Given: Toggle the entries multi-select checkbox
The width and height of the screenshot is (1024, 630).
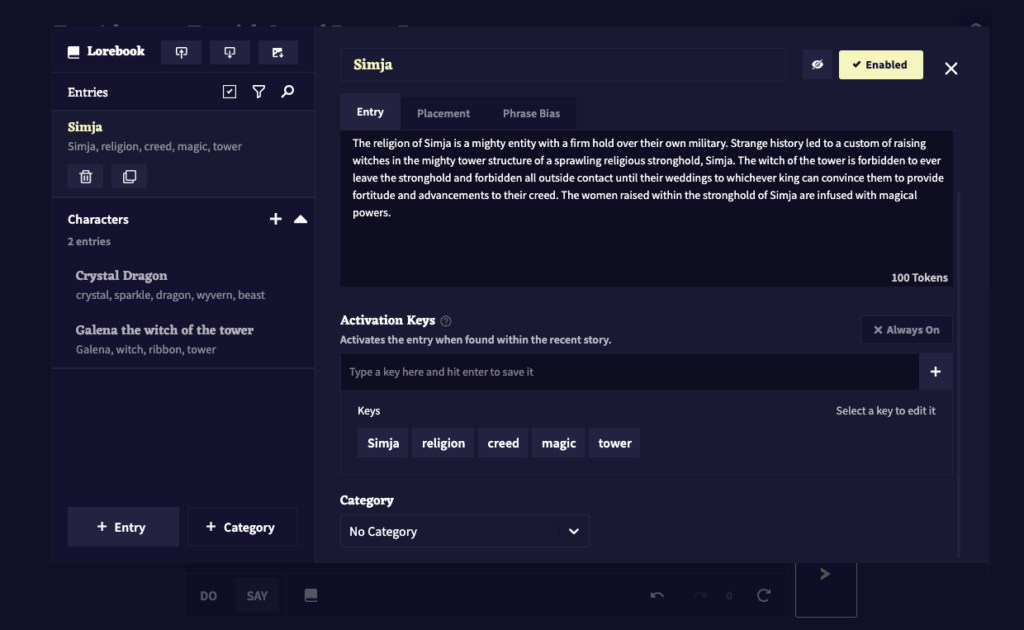Looking at the screenshot, I should click(x=230, y=92).
